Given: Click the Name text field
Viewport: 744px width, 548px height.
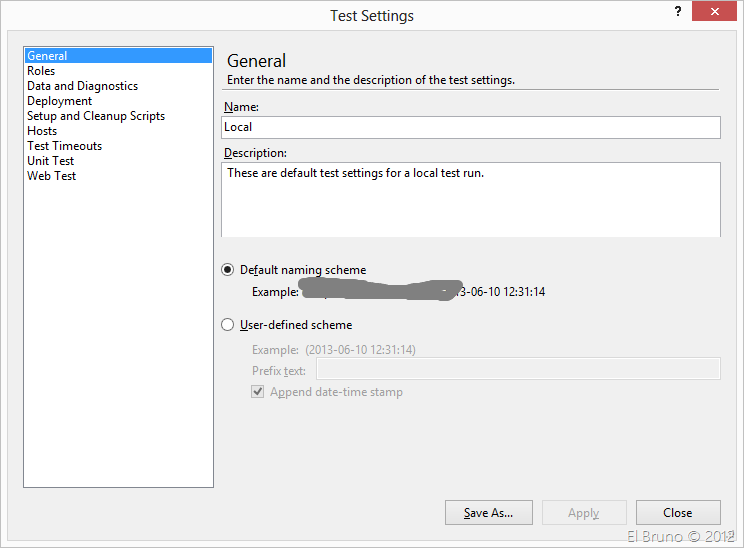Looking at the screenshot, I should point(470,127).
